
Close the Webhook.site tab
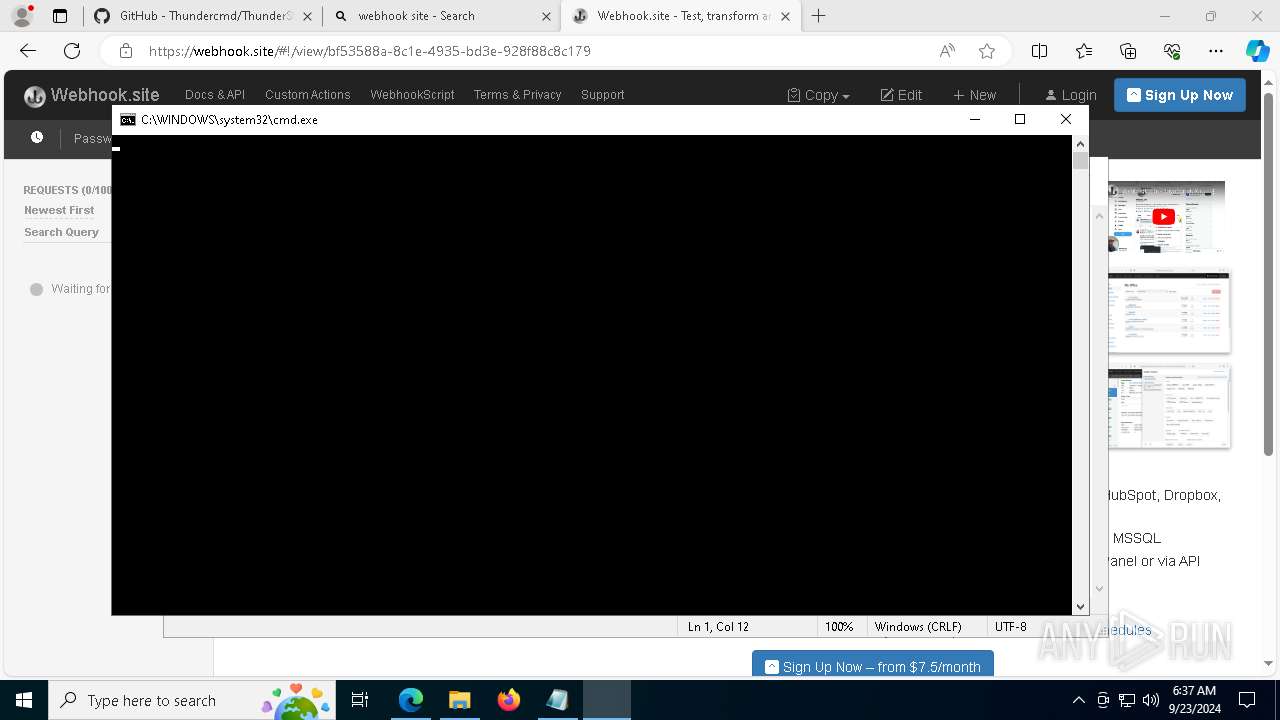785,16
